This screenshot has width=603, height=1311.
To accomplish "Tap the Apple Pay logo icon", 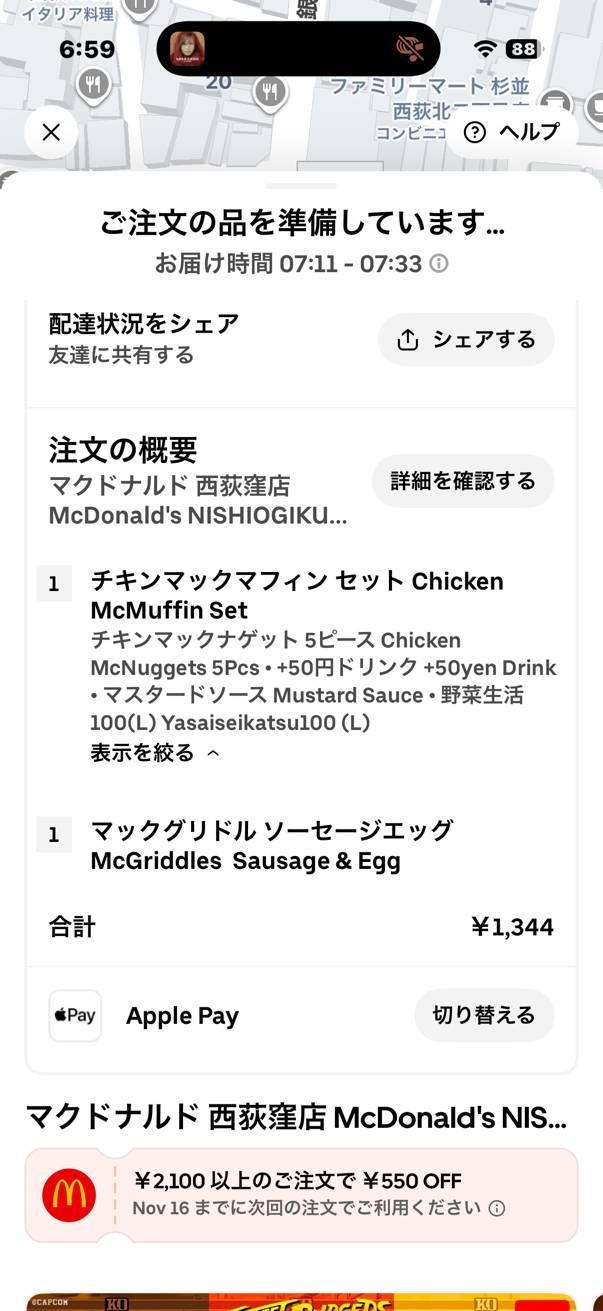I will point(75,1016).
